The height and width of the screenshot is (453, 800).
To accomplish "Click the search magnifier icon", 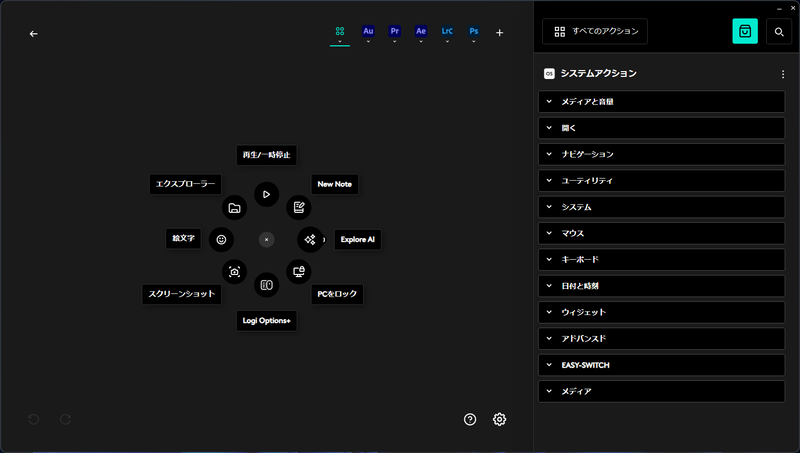I will [779, 32].
